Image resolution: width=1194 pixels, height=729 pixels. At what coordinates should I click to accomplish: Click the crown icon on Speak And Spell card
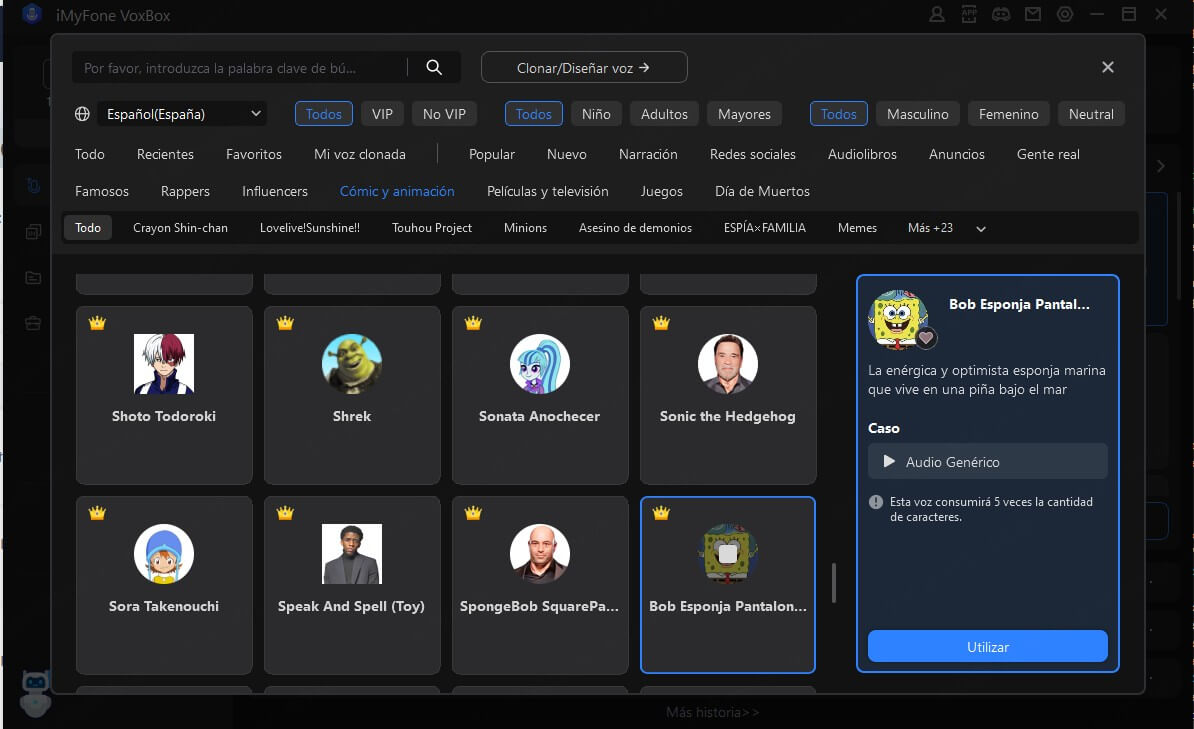pos(285,513)
